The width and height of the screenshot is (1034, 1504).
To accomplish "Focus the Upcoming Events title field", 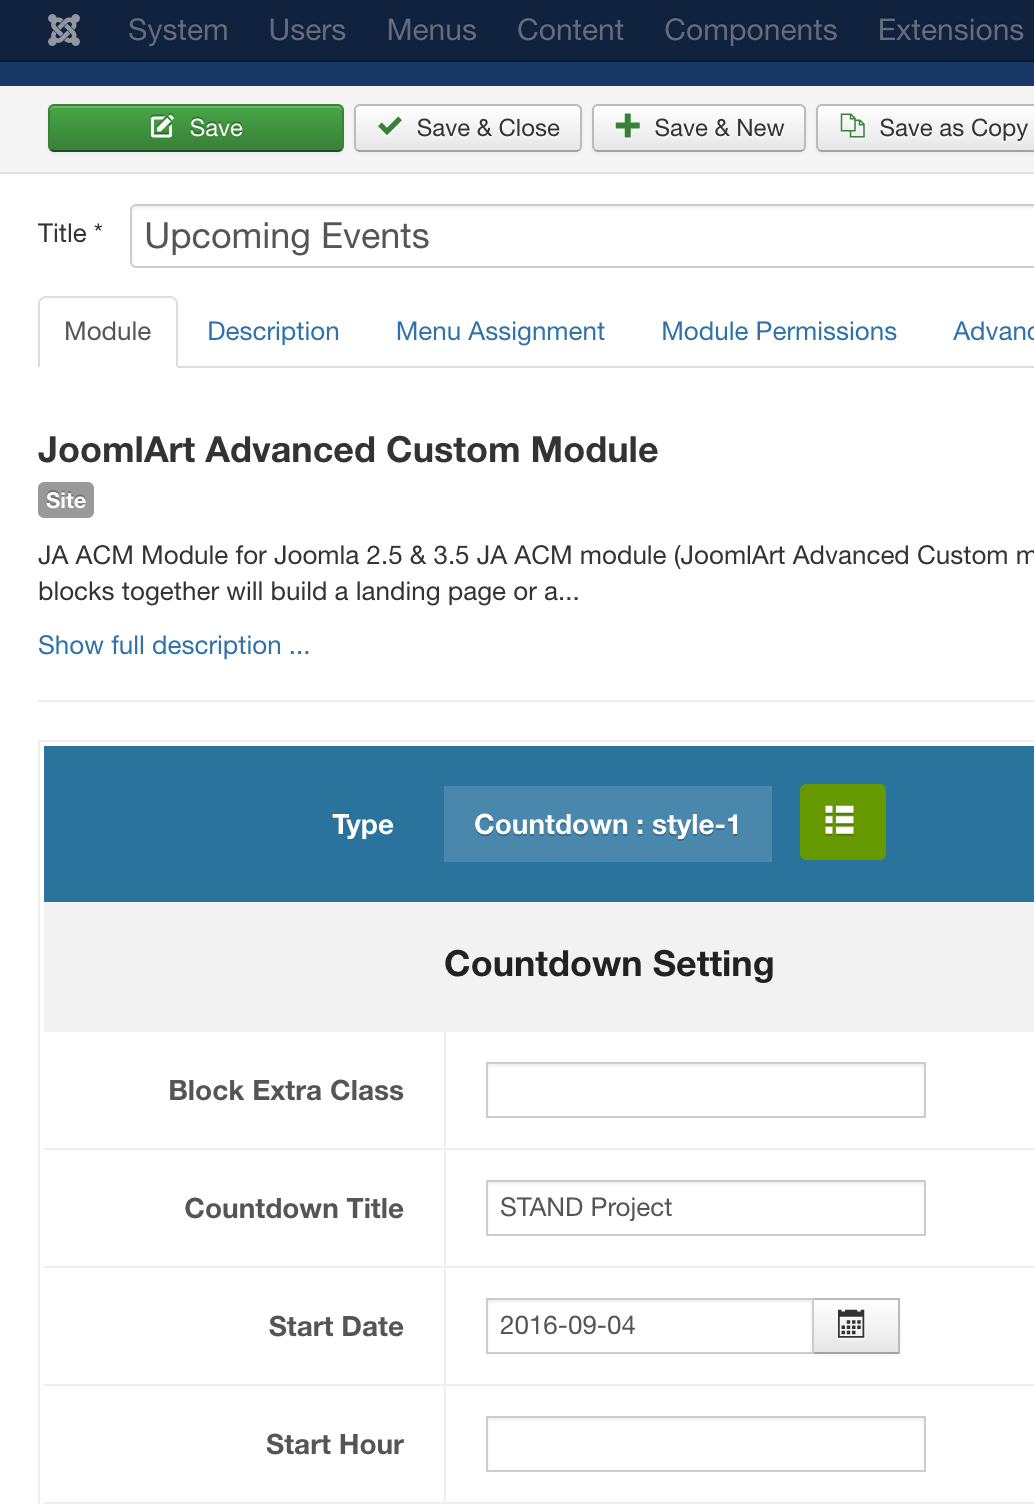I will tap(582, 237).
